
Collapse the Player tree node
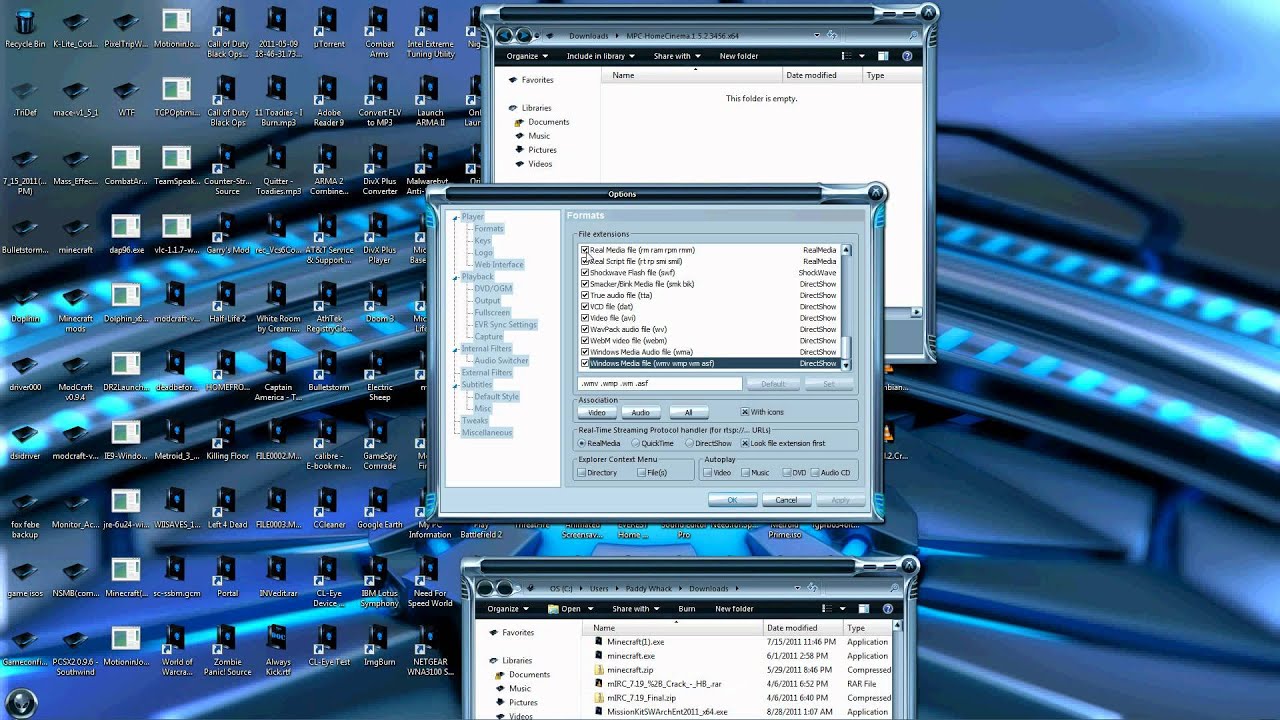coord(455,217)
